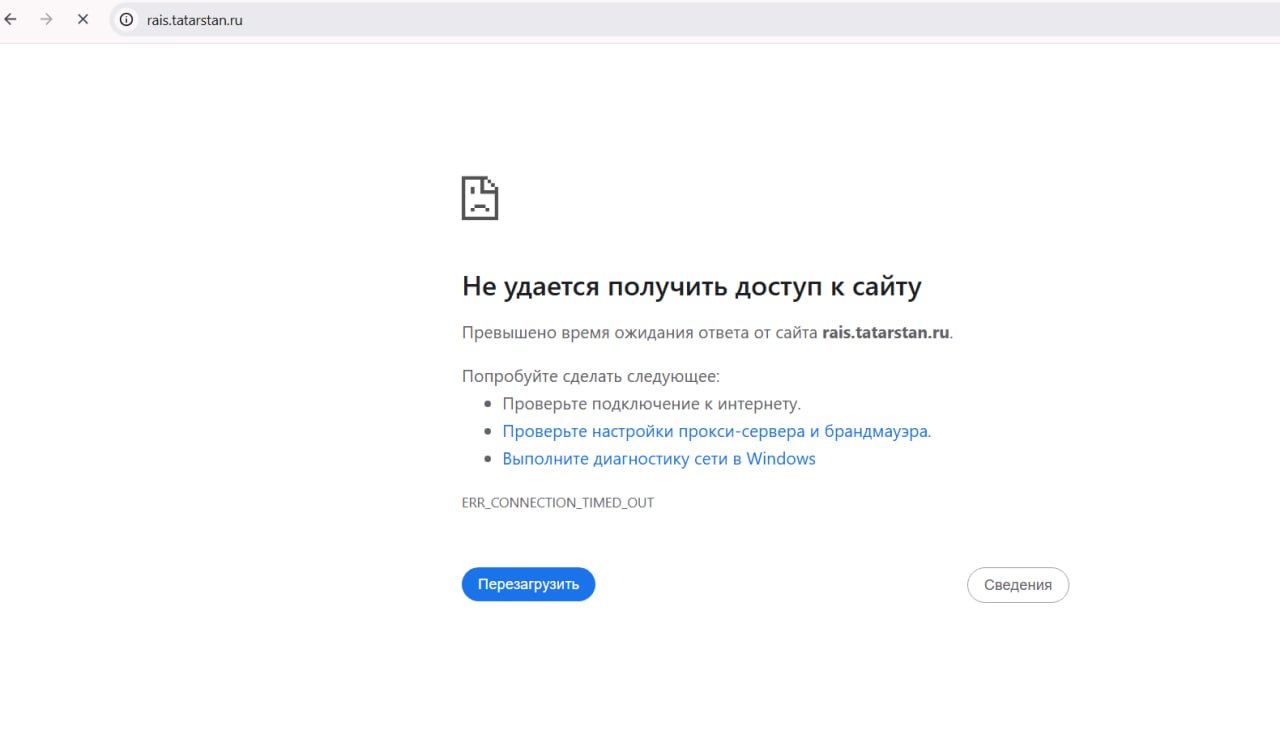Open the Сведения details button
The image size is (1280, 734).
click(x=1017, y=585)
